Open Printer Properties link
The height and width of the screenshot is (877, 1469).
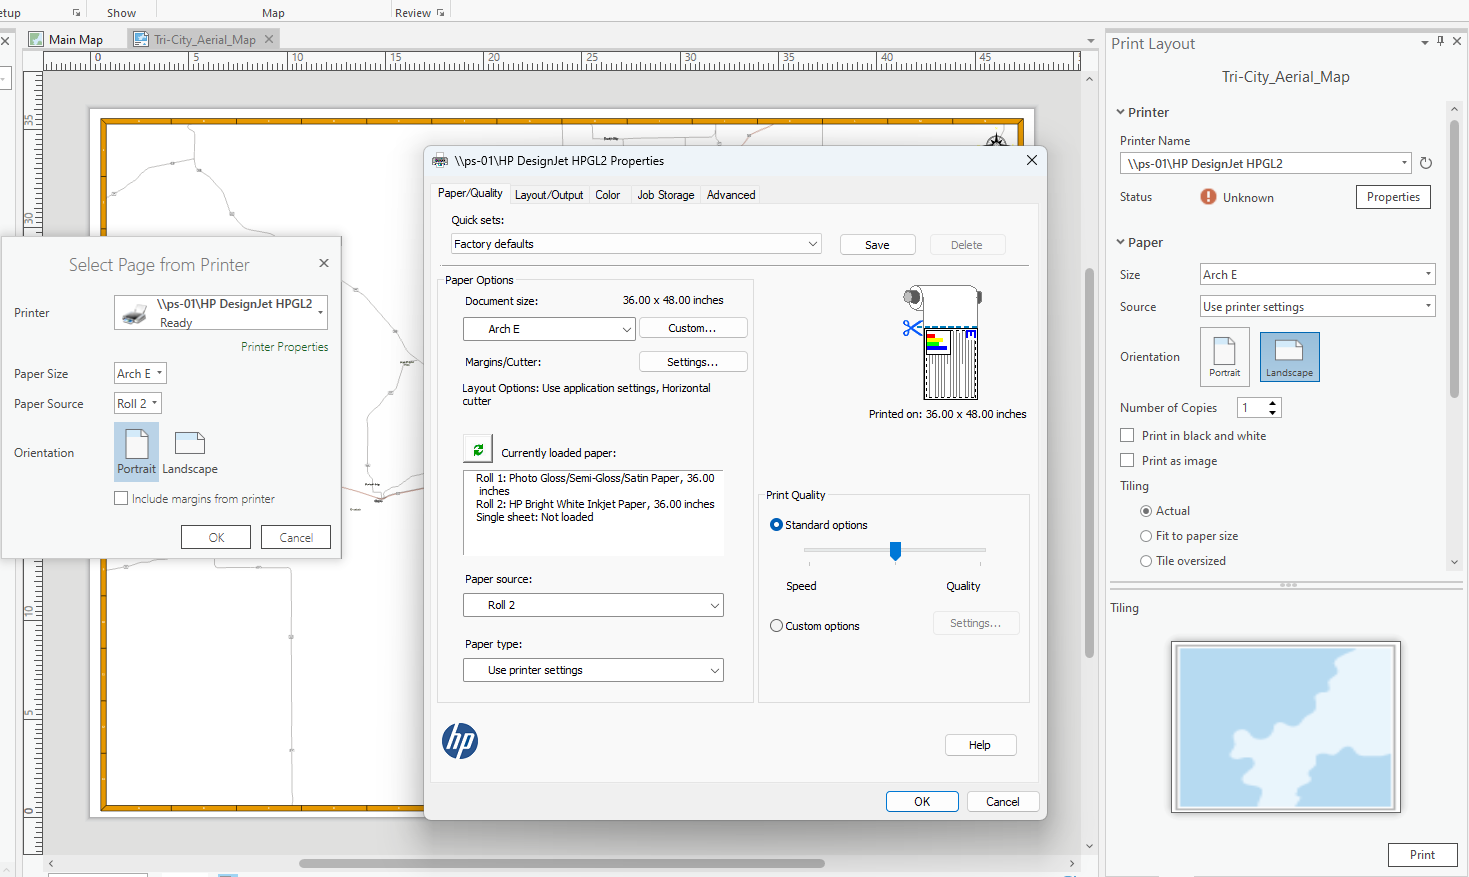click(284, 346)
